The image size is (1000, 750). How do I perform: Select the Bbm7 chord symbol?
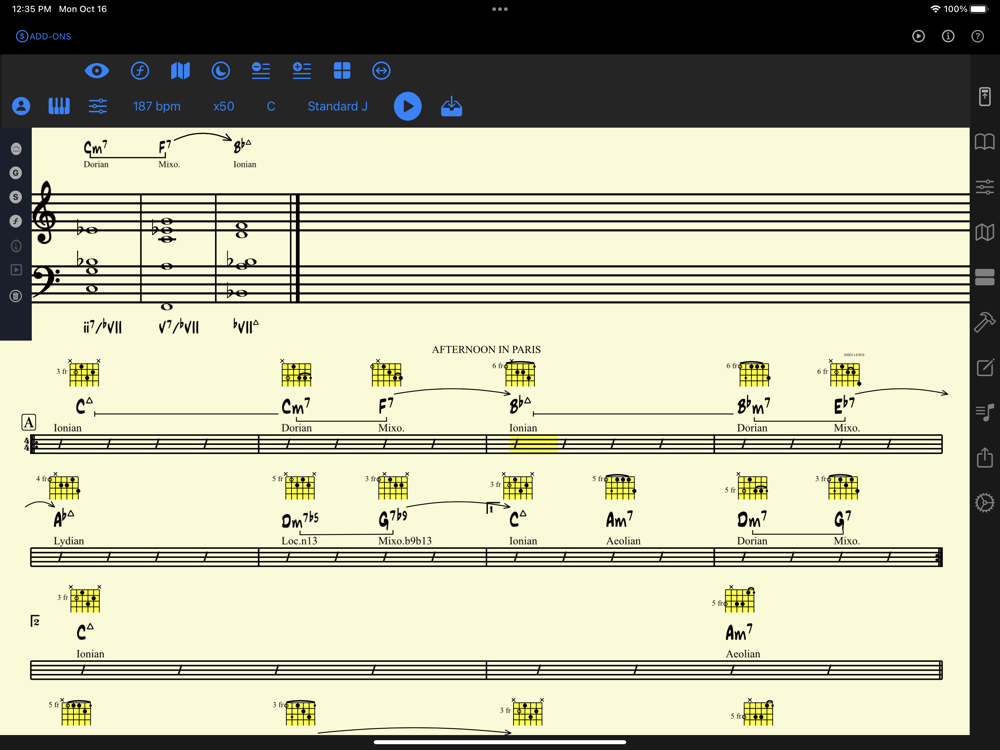pyautogui.click(x=753, y=405)
